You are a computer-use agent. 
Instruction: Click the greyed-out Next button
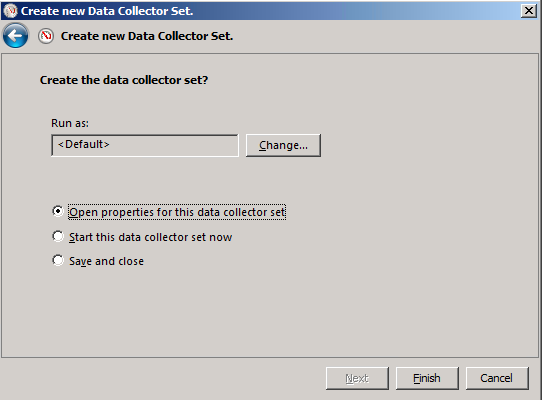pos(357,378)
